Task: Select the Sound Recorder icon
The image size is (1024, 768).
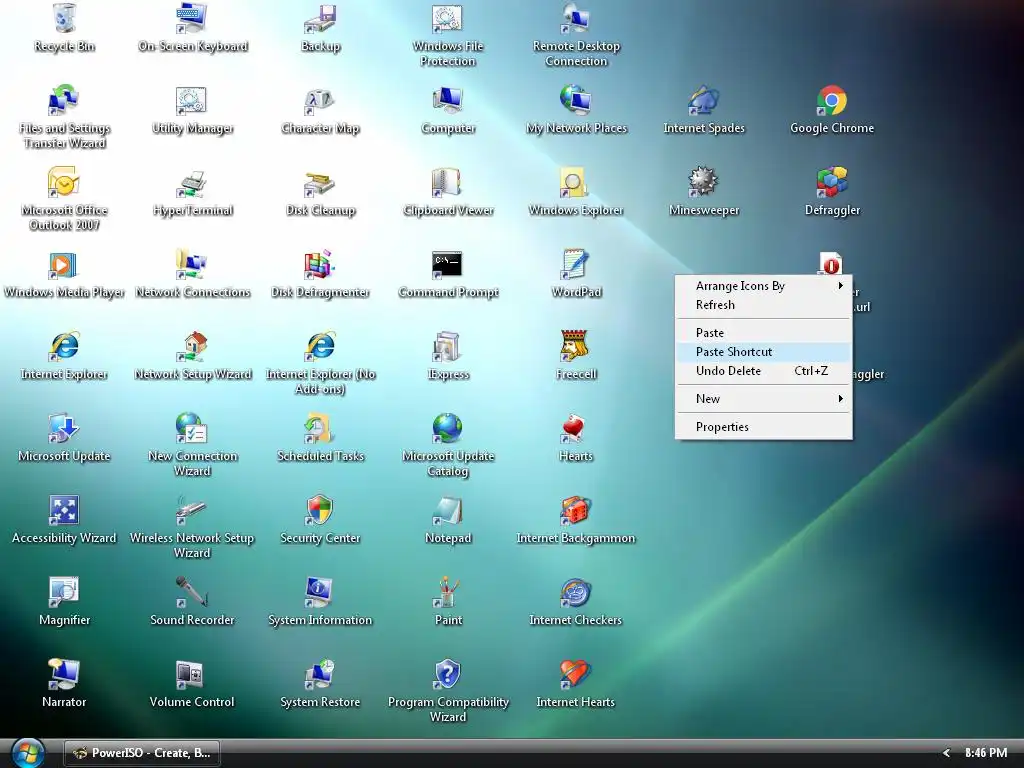Action: click(x=192, y=592)
